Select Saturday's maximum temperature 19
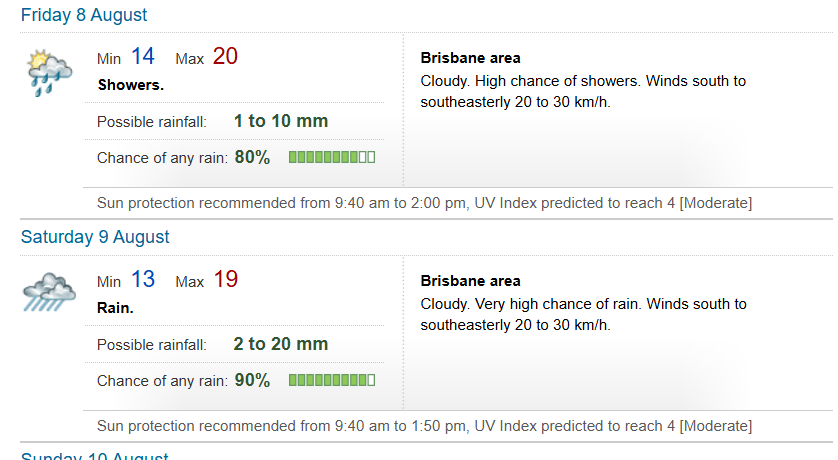 (226, 279)
